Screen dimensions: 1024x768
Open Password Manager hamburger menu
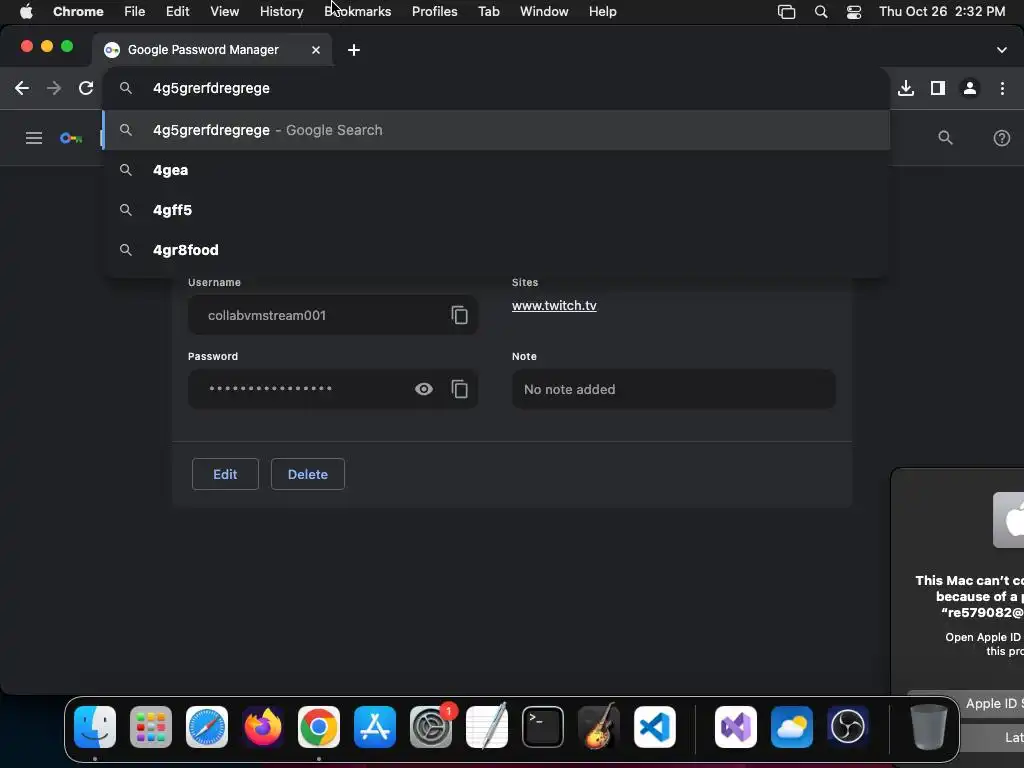(x=33, y=138)
